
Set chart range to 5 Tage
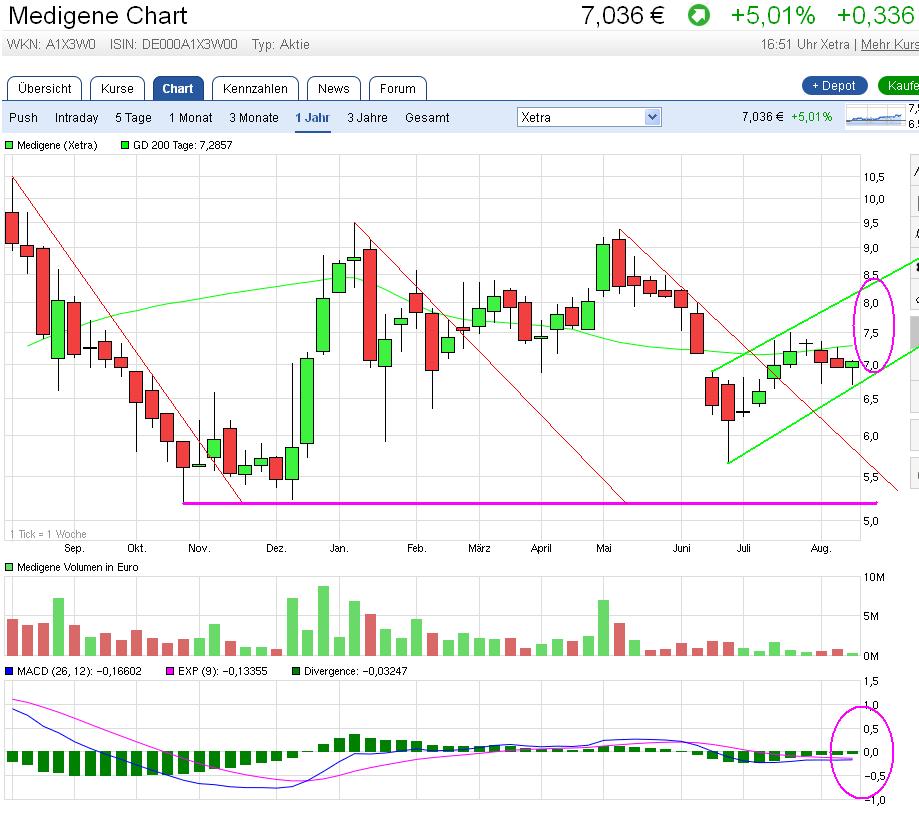133,118
